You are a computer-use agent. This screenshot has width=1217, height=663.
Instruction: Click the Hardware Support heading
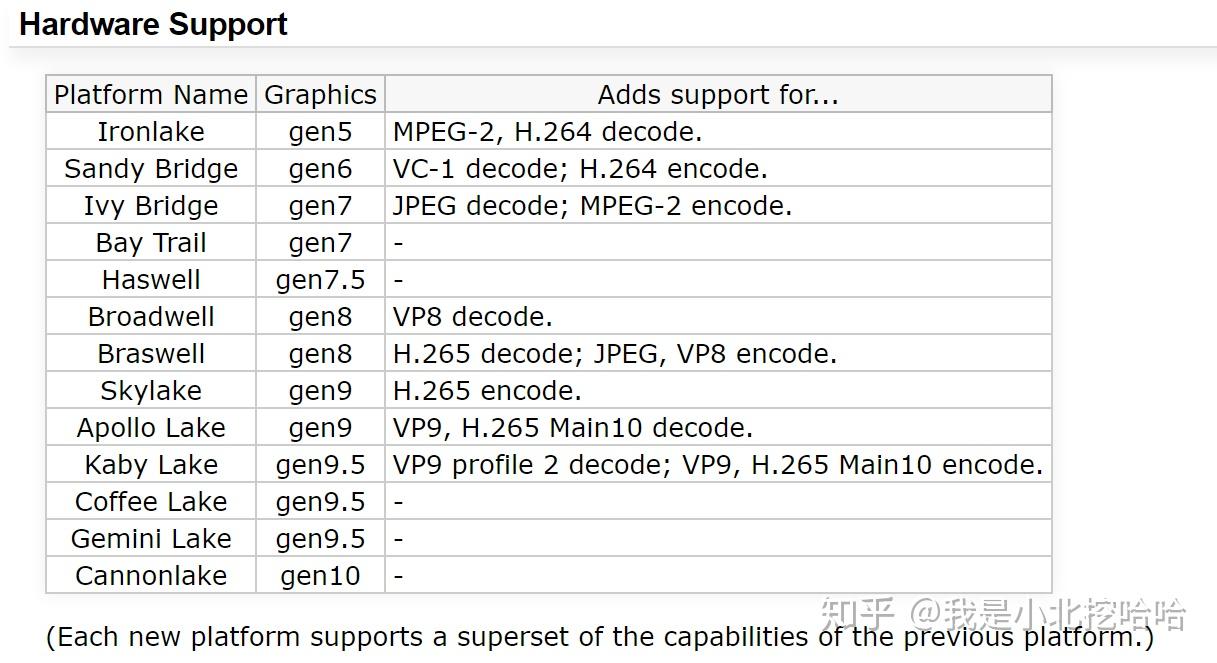(x=154, y=25)
